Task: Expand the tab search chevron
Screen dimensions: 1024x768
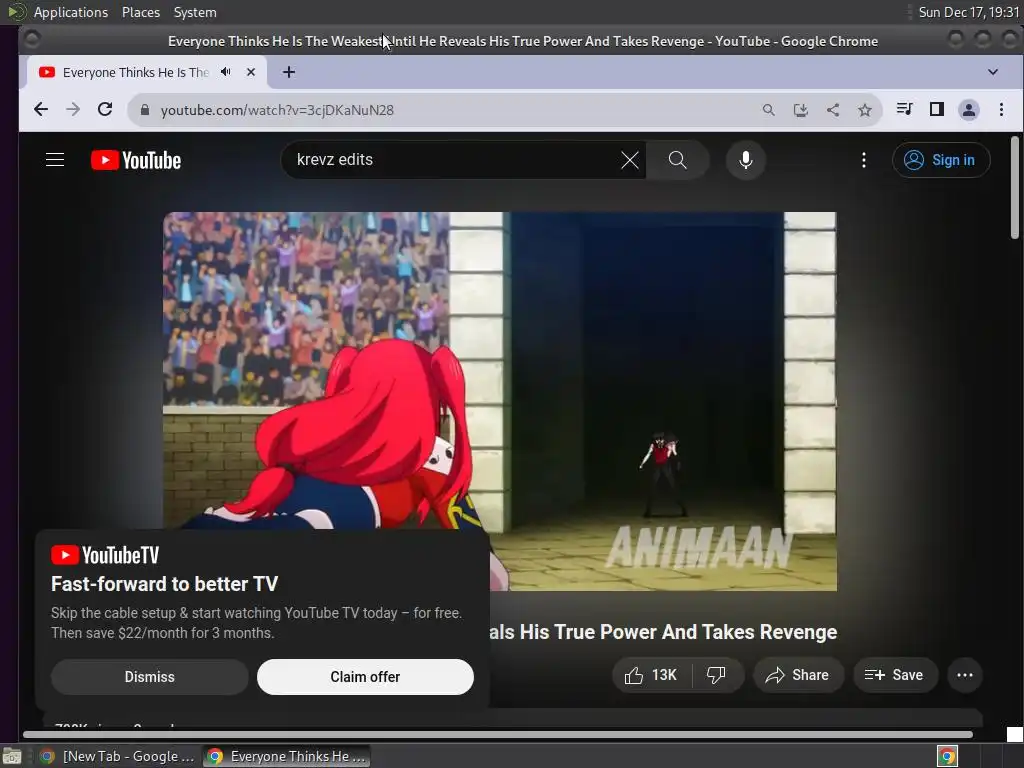Action: 993,72
